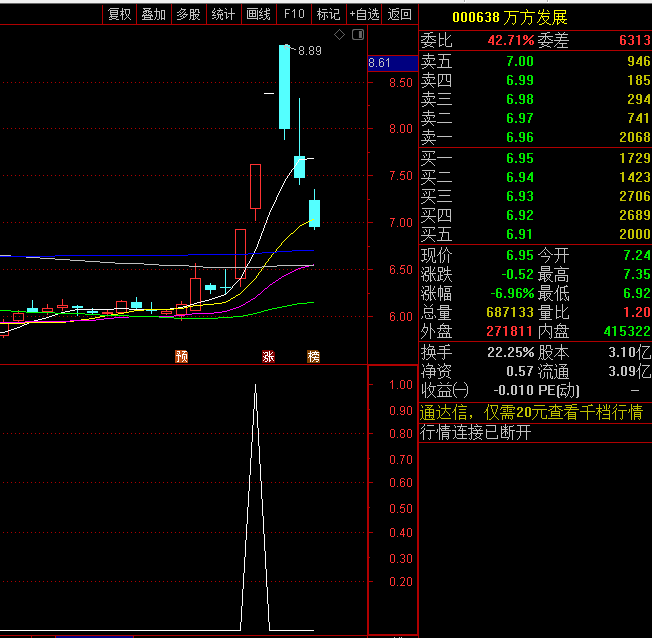Screen dimensions: 652x638
Task: Open the 叠加 overlay option
Action: tap(154, 15)
